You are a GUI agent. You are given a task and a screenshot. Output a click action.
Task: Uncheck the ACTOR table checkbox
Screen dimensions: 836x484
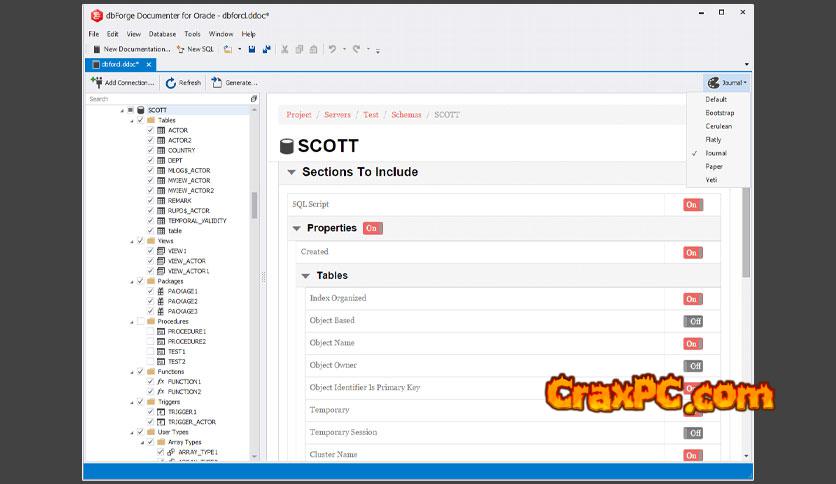(x=150, y=130)
